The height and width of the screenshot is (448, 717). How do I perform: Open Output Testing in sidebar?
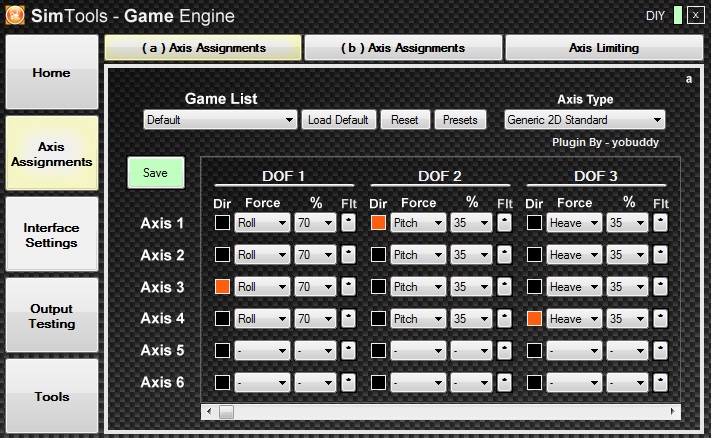[52, 315]
